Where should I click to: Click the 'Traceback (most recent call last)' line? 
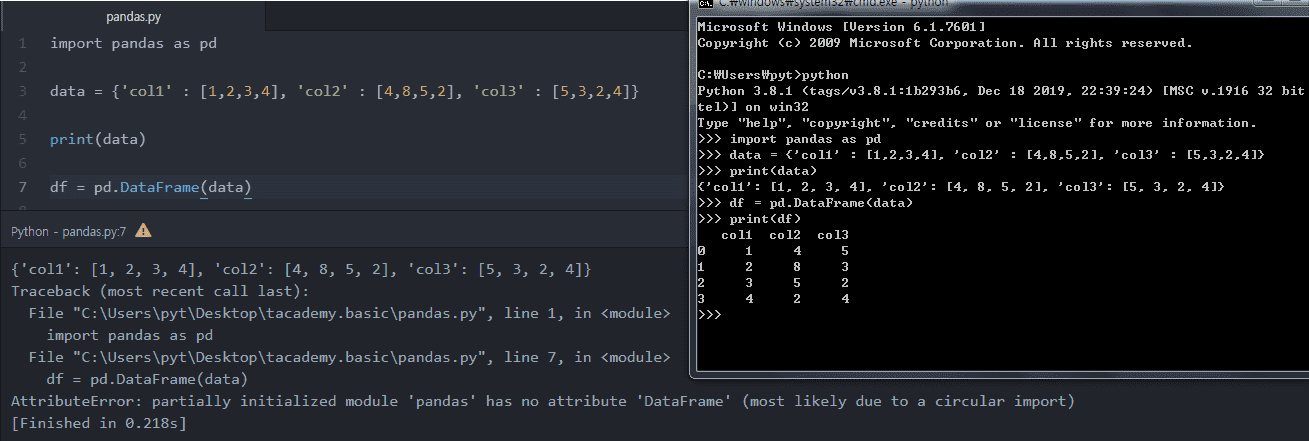[x=160, y=292]
